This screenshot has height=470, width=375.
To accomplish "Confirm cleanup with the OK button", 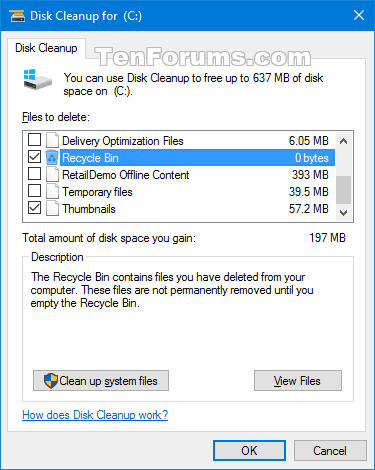I will point(249,451).
